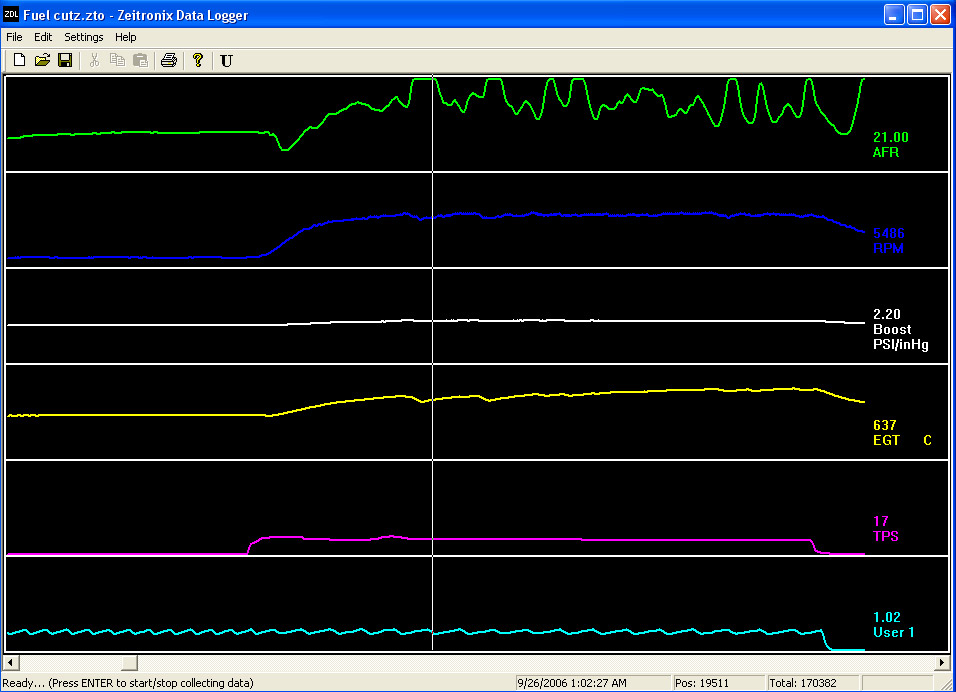Open About via the question mark icon
The image size is (956, 692).
click(198, 61)
